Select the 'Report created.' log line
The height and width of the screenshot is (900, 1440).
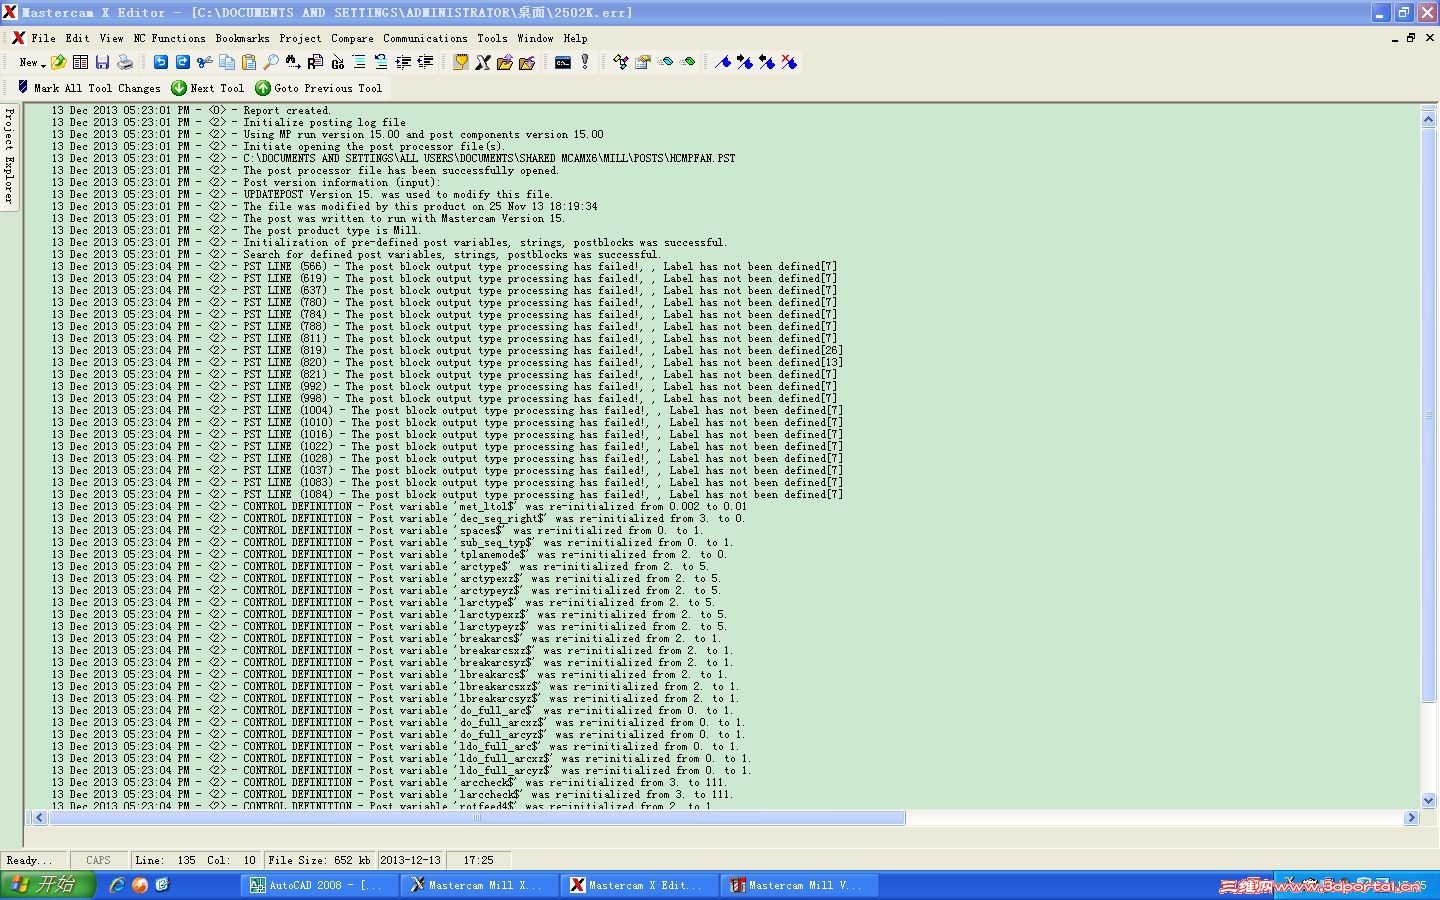point(191,110)
